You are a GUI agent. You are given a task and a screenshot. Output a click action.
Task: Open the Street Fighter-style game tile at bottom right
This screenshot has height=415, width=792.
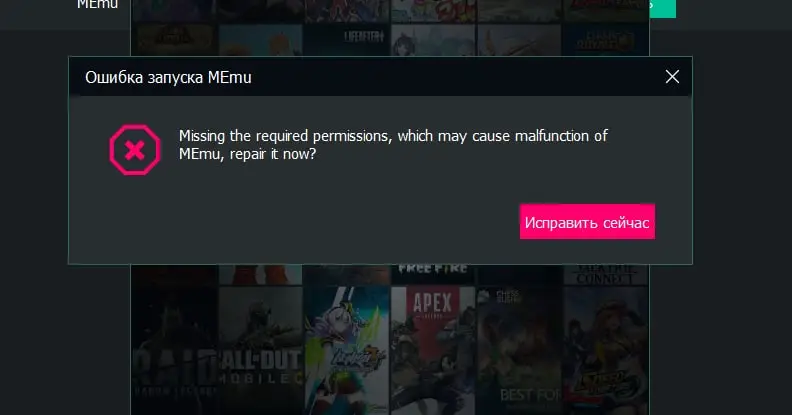click(x=606, y=350)
